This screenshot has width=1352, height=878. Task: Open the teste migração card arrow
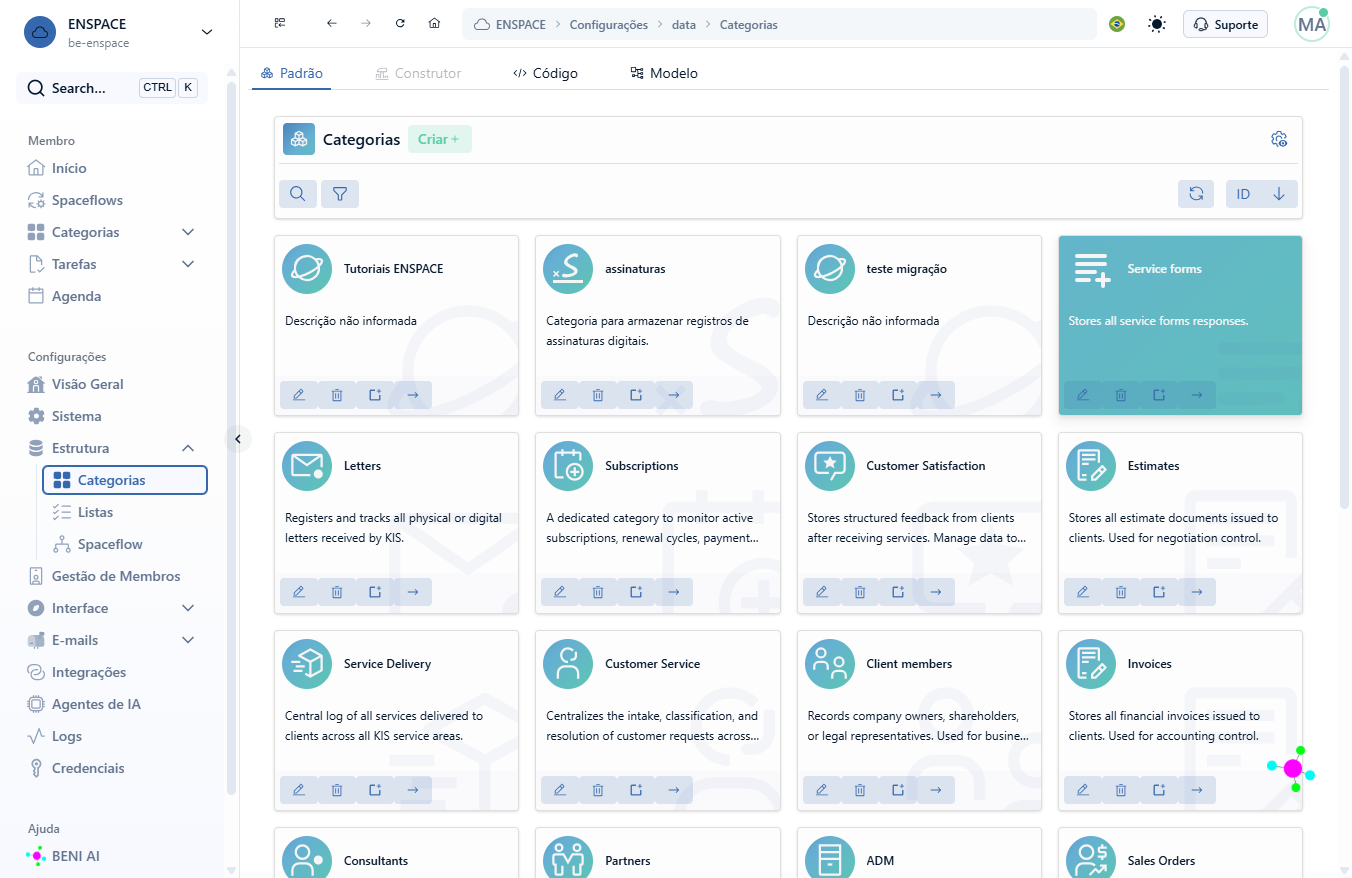tap(936, 395)
